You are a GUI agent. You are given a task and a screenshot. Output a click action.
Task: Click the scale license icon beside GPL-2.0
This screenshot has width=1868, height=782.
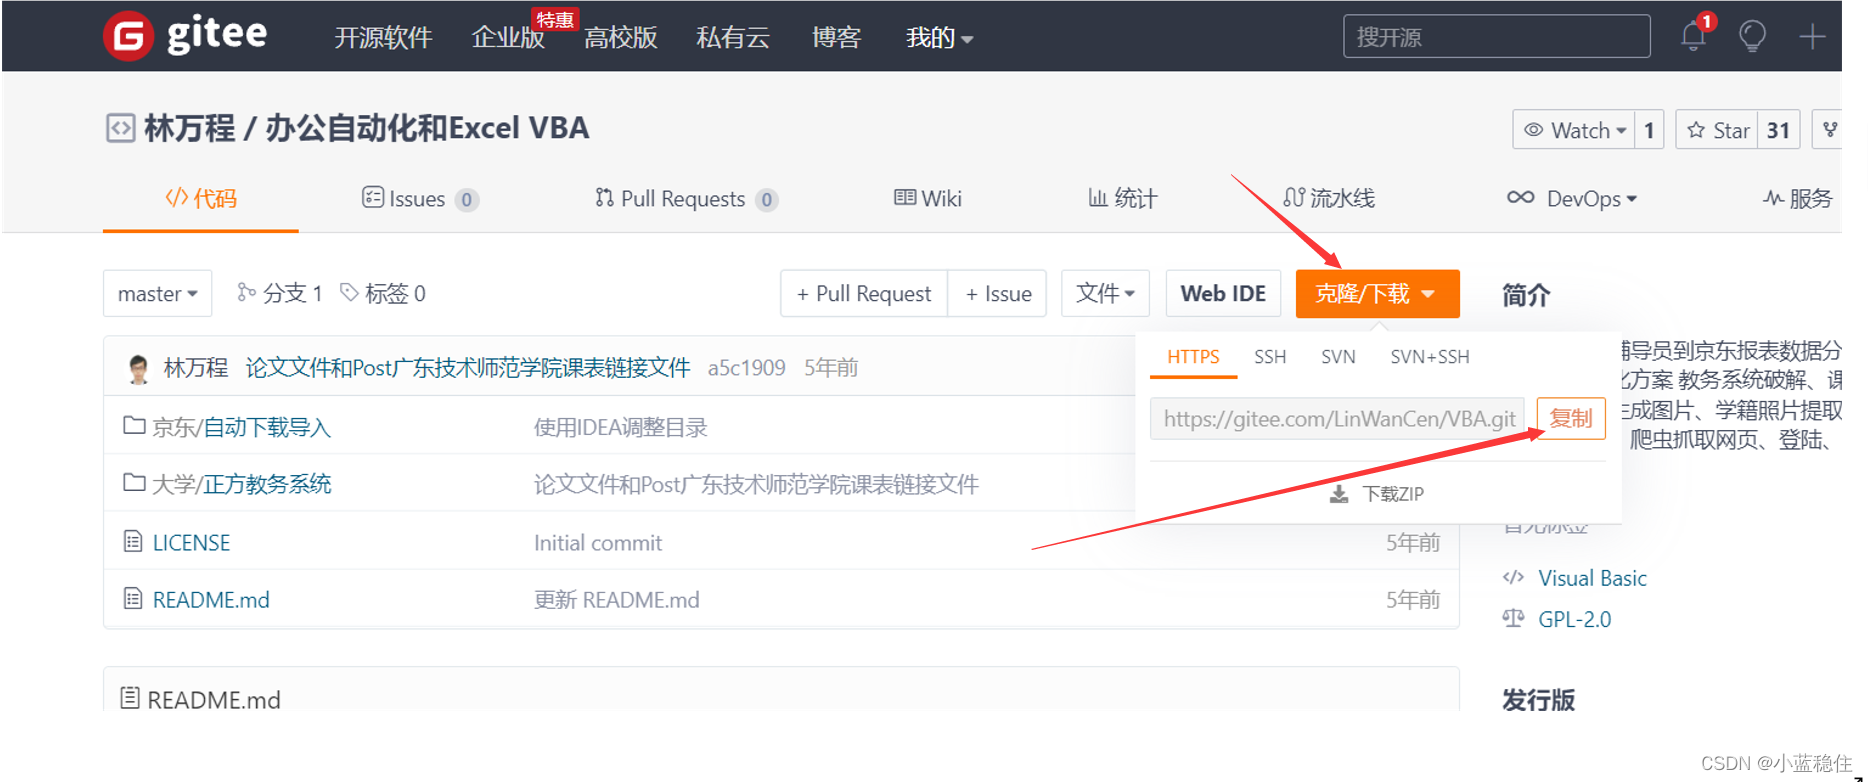coord(1513,618)
